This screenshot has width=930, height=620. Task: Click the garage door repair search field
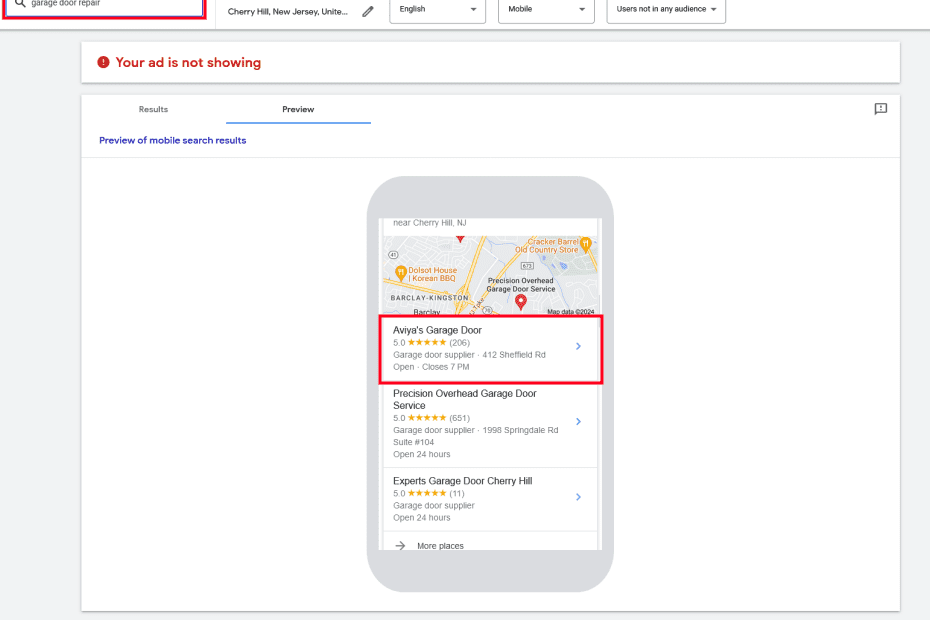click(104, 5)
